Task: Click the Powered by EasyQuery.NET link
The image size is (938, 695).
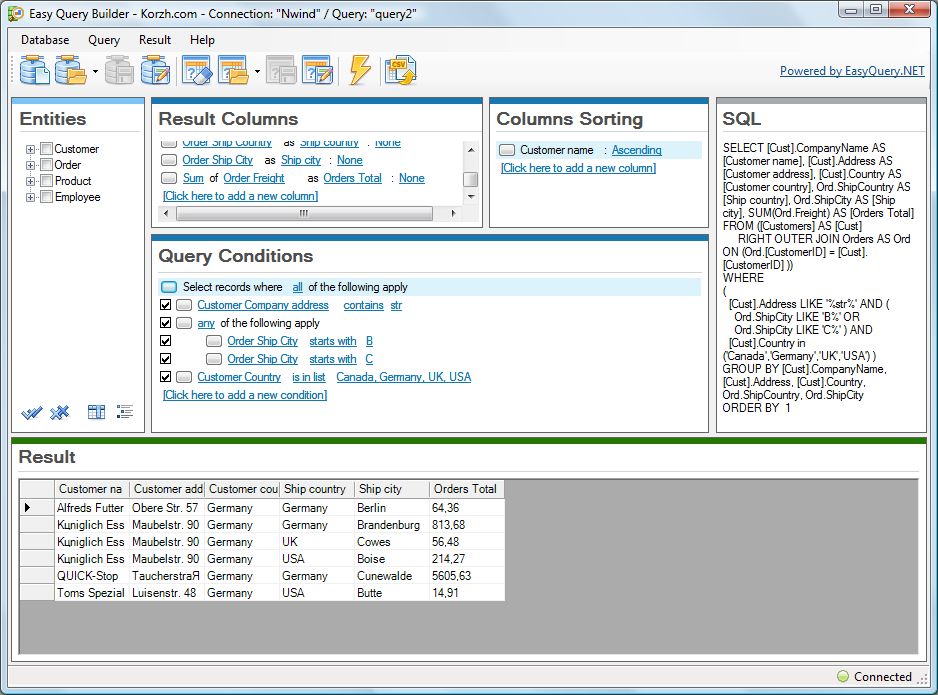Action: pos(852,71)
